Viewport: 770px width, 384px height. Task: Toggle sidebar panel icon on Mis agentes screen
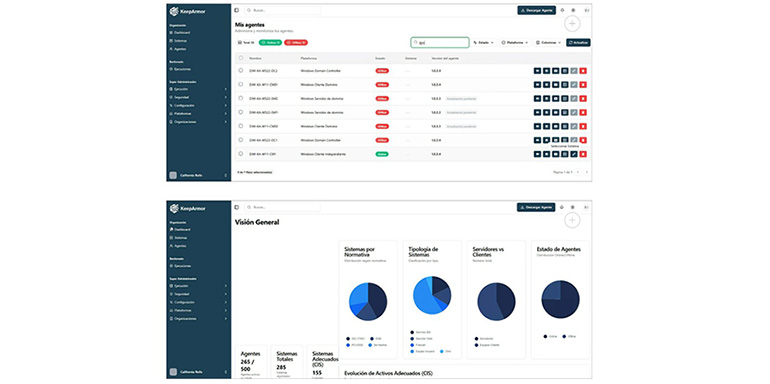pos(237,10)
